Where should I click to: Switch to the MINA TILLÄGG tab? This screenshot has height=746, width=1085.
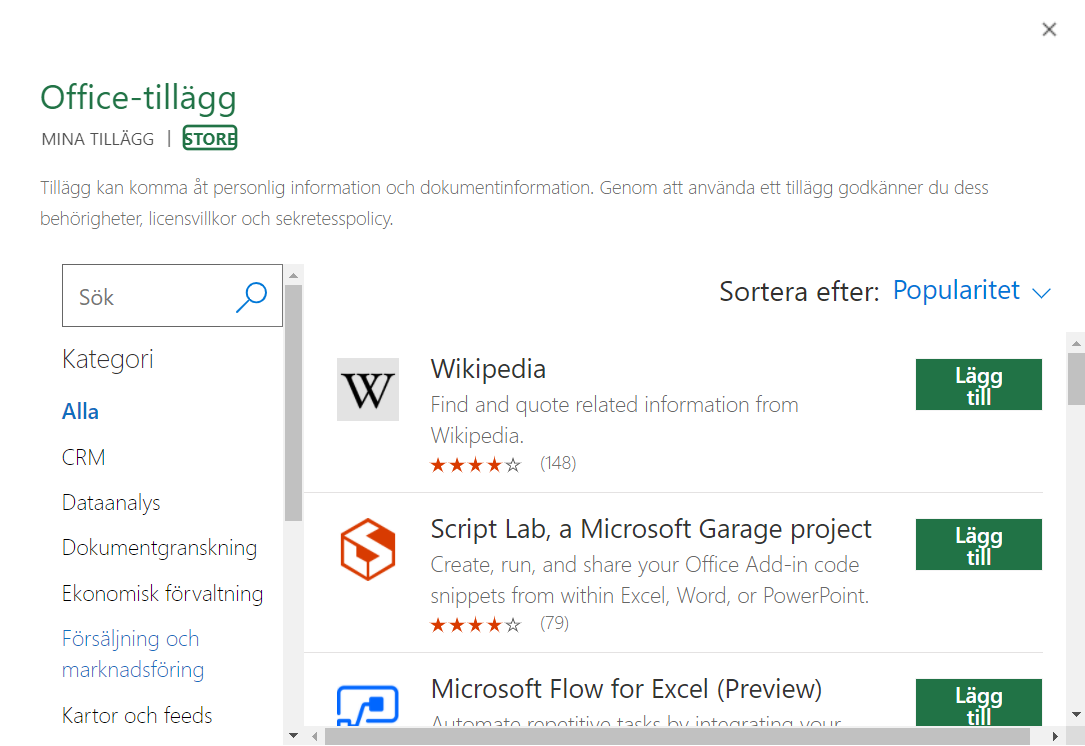tap(98, 139)
